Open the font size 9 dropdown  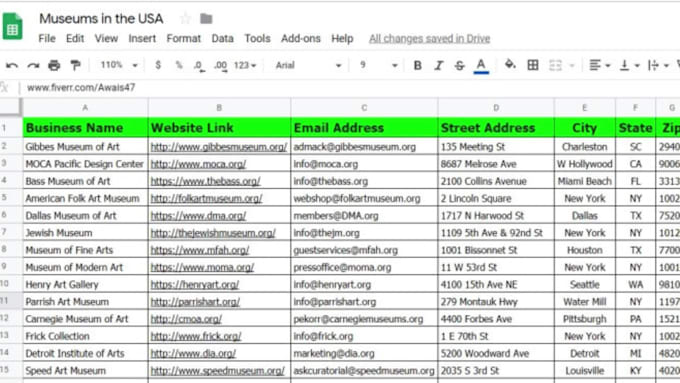pos(379,65)
